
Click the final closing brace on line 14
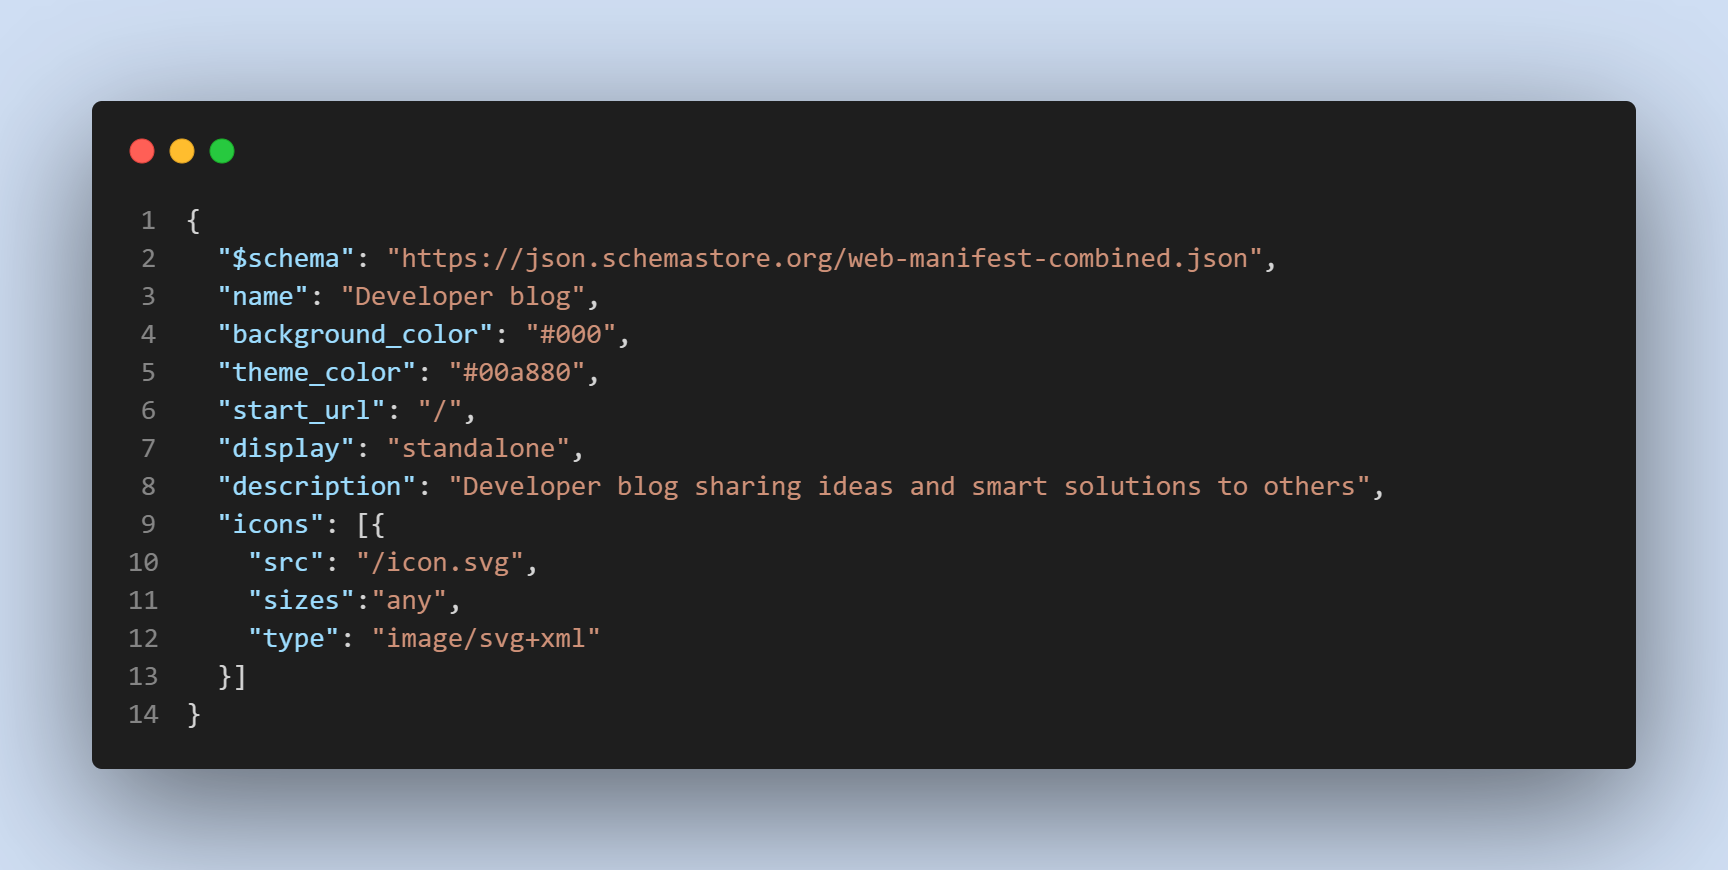click(194, 715)
